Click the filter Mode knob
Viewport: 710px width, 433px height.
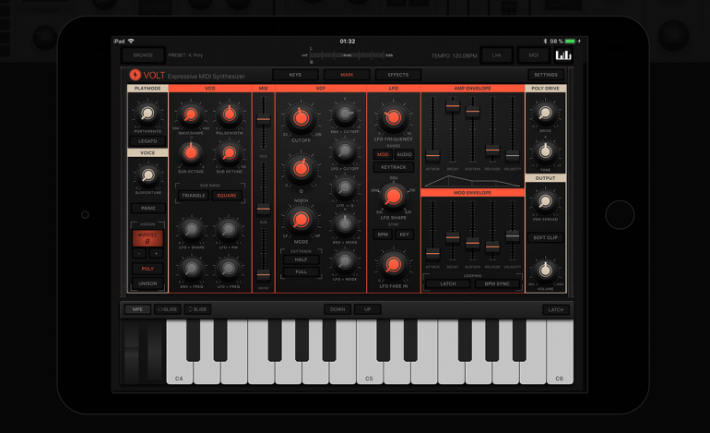(301, 220)
